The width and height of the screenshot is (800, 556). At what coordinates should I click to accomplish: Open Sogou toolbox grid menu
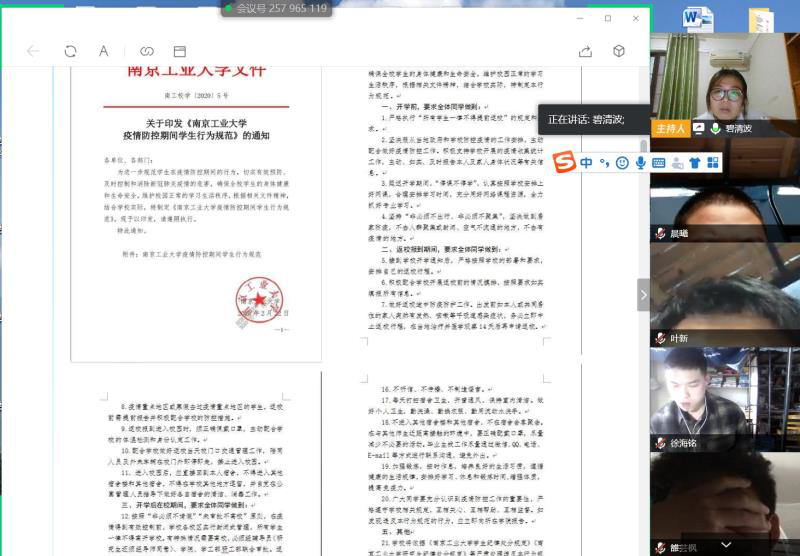click(712, 162)
